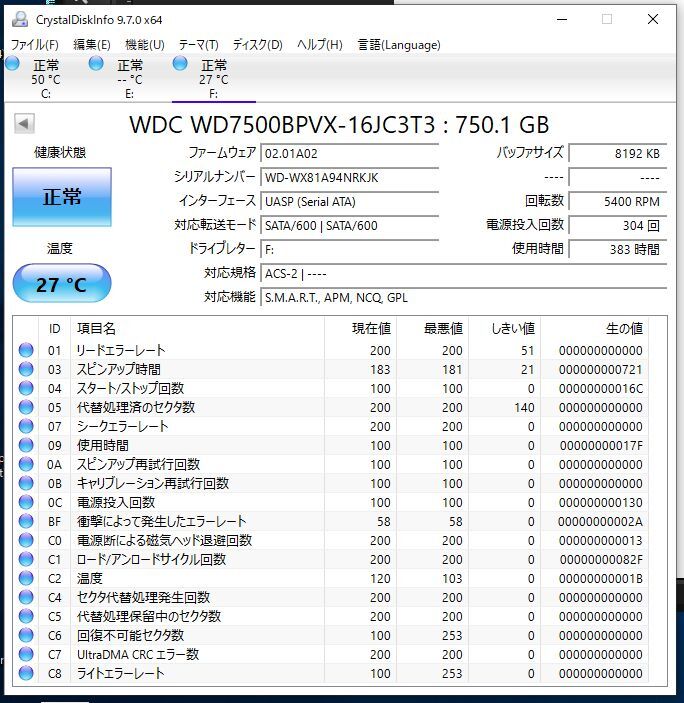Screen dimensions: 684x703
Task: Click the status icon for attribute 0B
Action: pyautogui.click(x=26, y=483)
